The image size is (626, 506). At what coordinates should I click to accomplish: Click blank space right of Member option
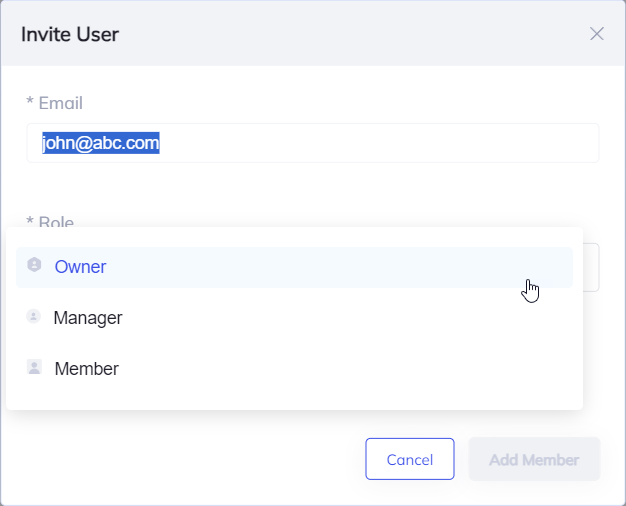(350, 369)
